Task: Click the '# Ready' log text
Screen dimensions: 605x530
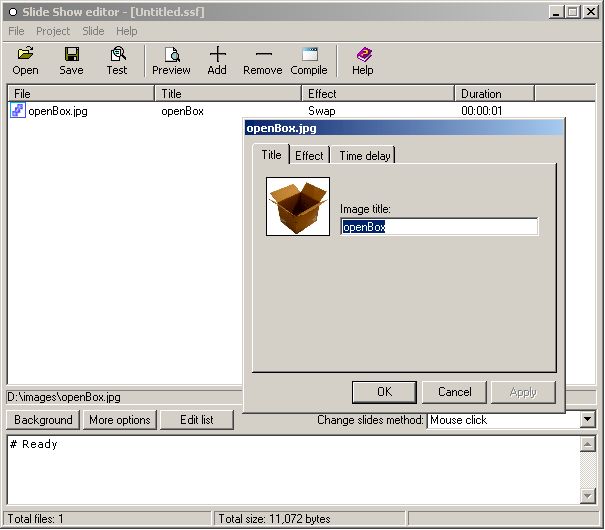Action: pos(34,444)
